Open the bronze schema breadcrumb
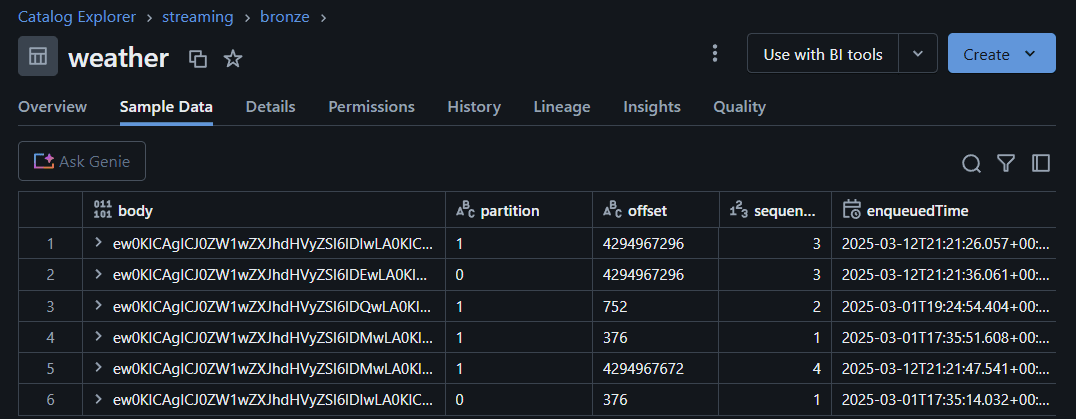Image resolution: width=1076 pixels, height=419 pixels. pyautogui.click(x=285, y=16)
